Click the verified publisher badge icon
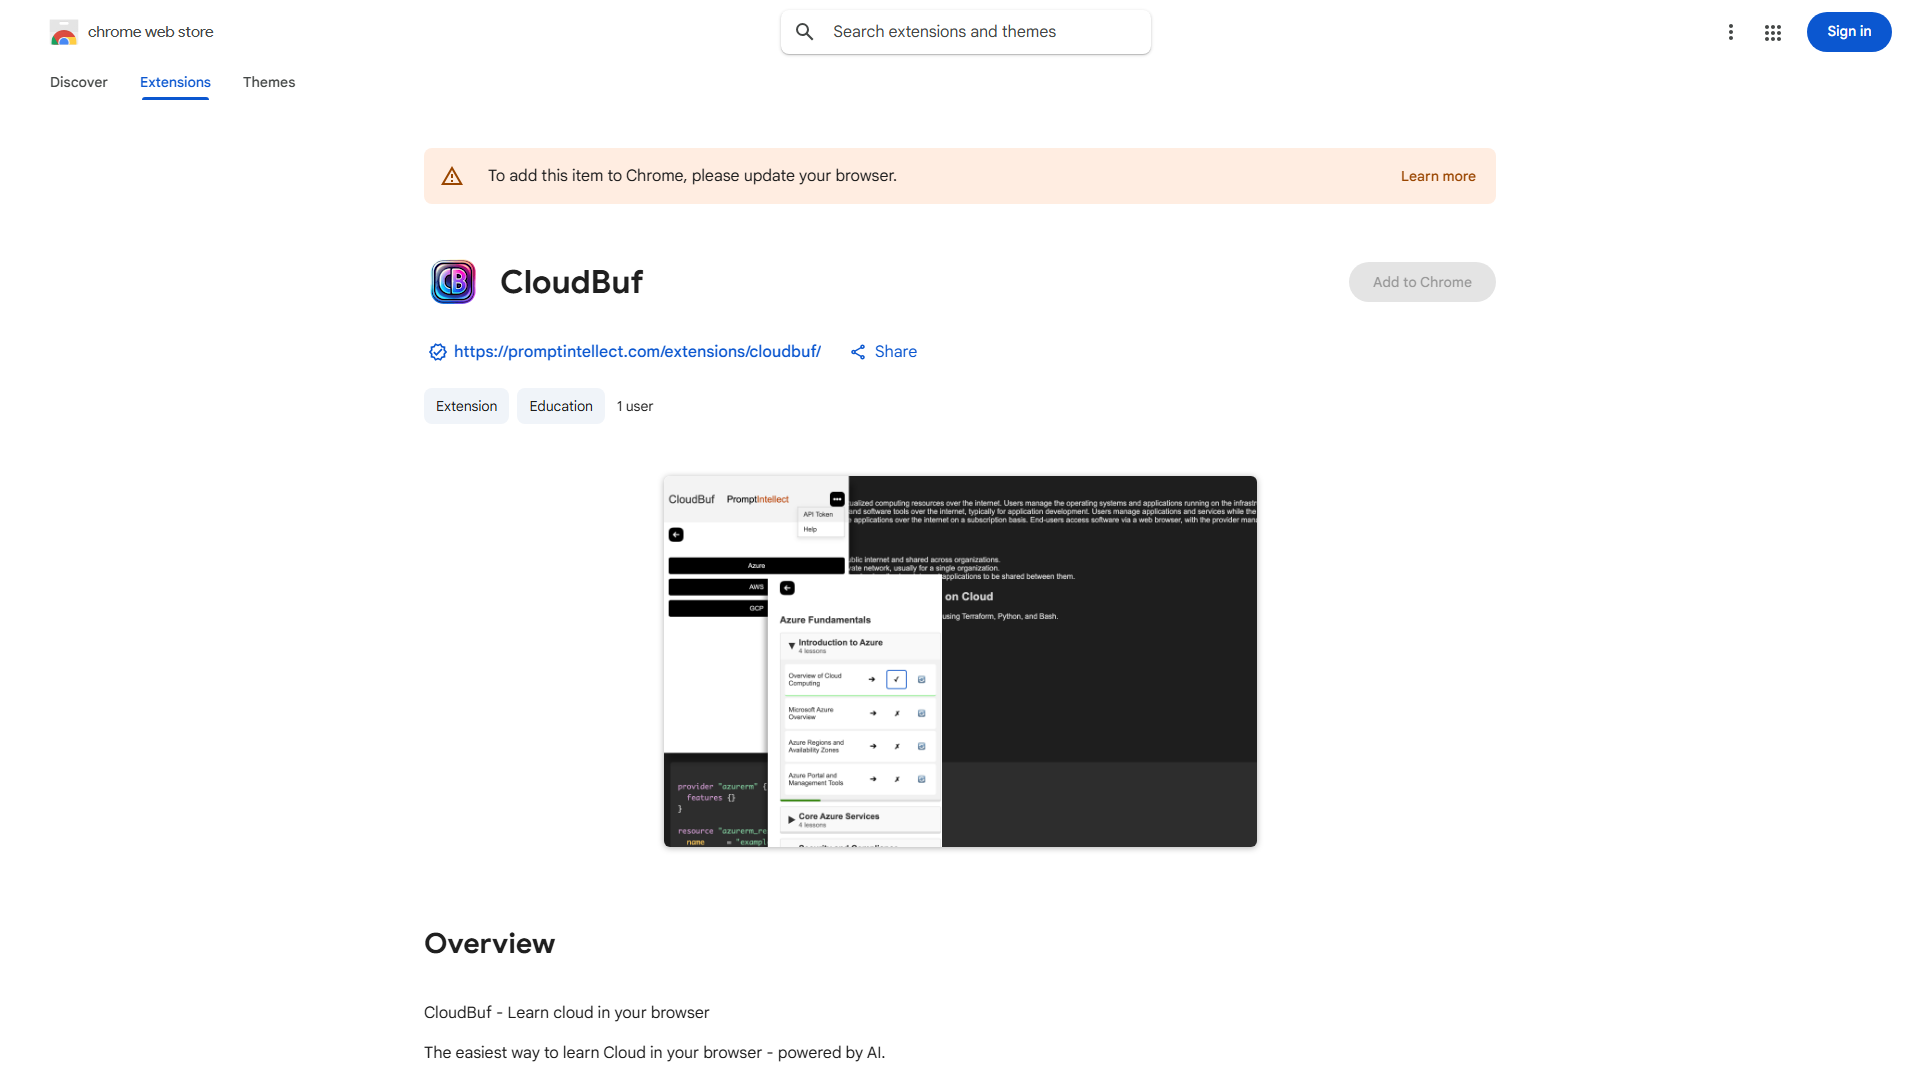 pos(437,352)
